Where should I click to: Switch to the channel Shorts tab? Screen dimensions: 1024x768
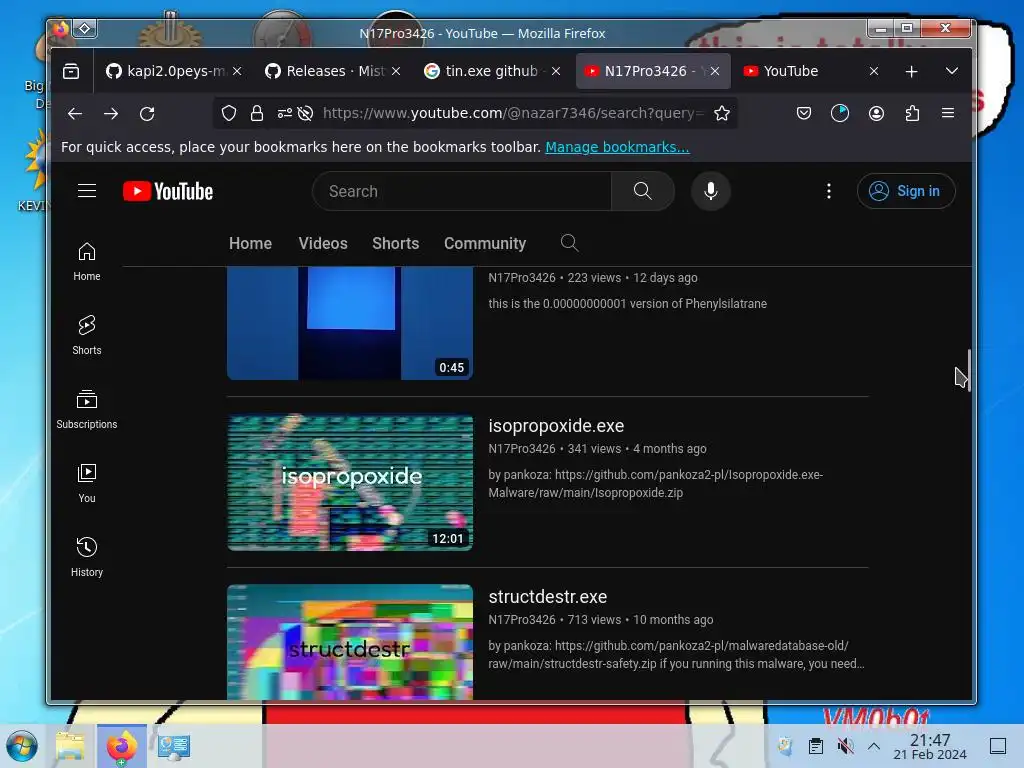tap(395, 243)
